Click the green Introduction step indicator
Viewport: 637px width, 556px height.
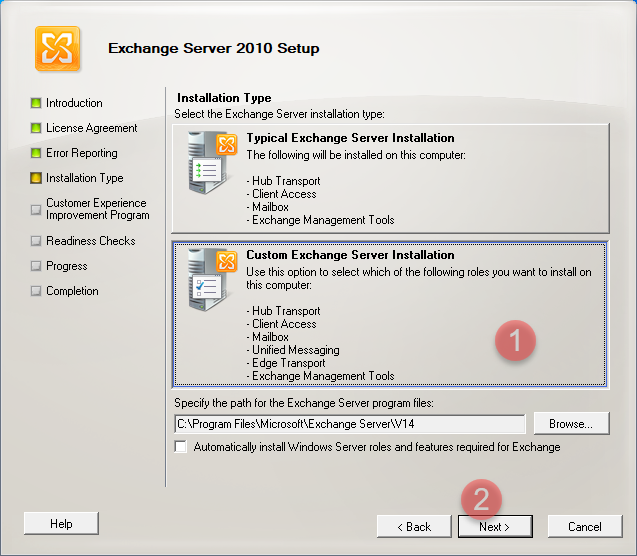point(36,103)
